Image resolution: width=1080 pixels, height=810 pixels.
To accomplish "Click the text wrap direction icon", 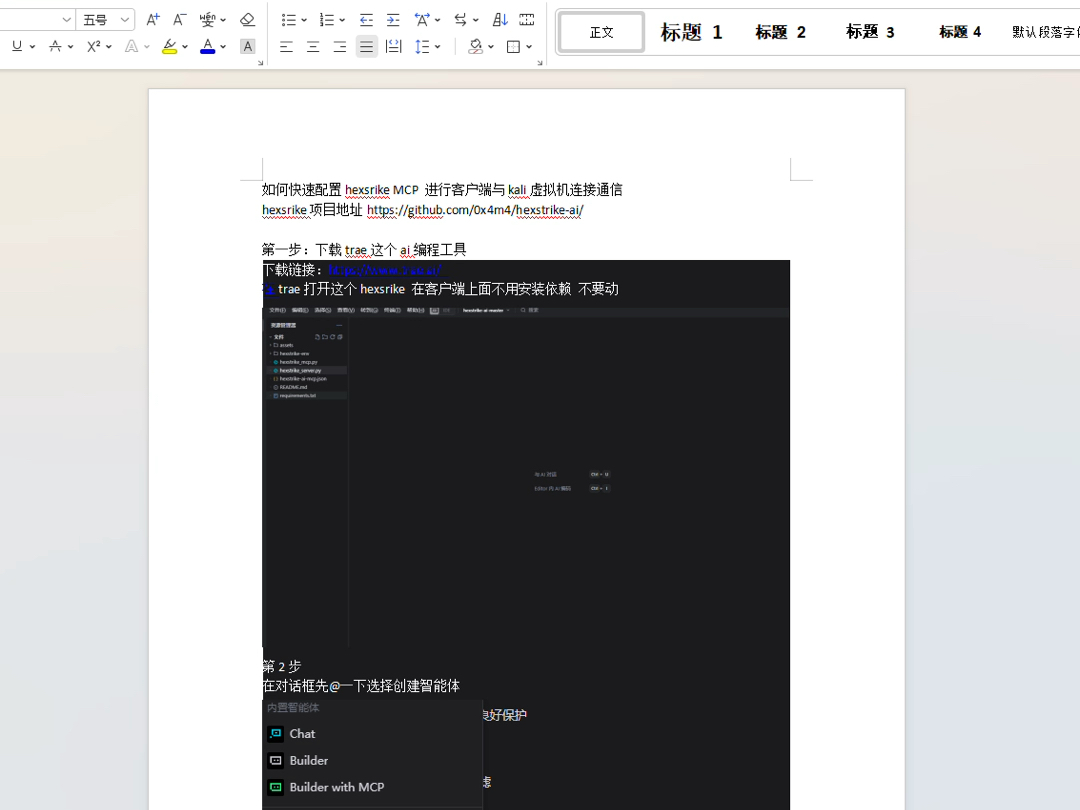I will 461,20.
